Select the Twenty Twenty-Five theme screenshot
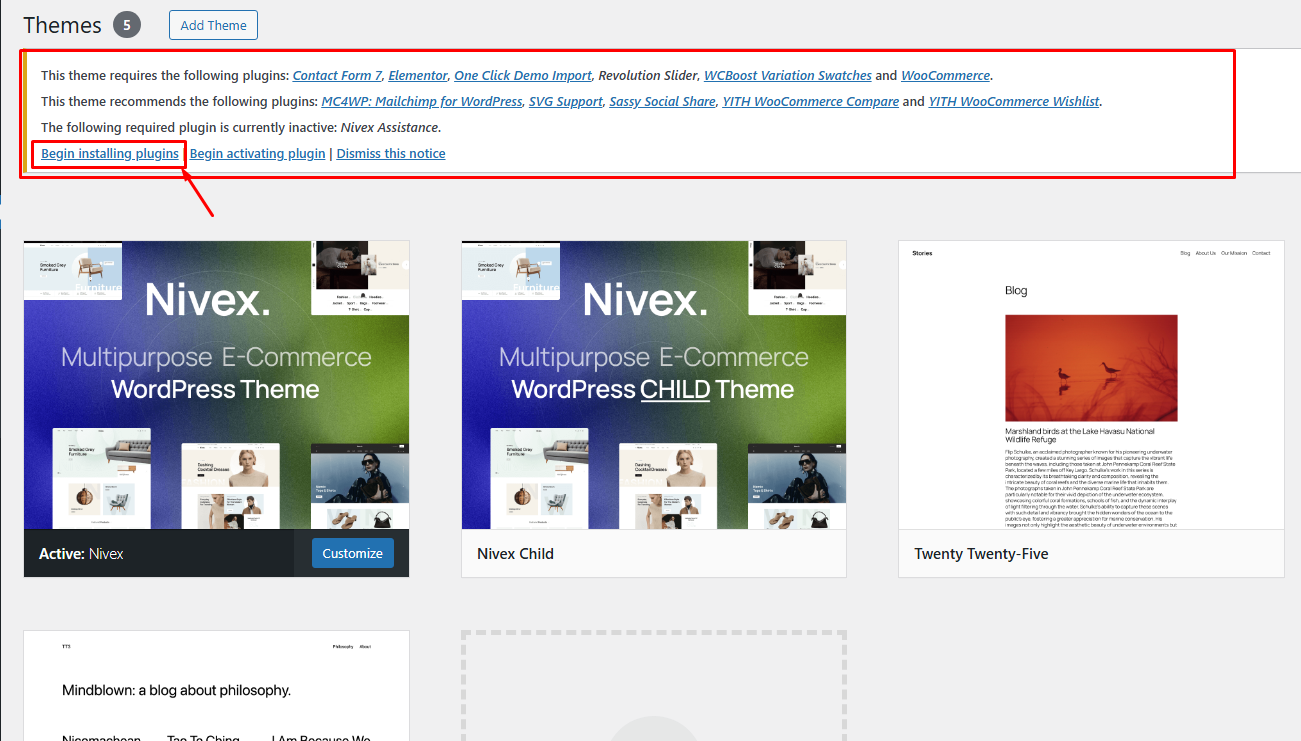This screenshot has width=1301, height=741. (x=1091, y=385)
